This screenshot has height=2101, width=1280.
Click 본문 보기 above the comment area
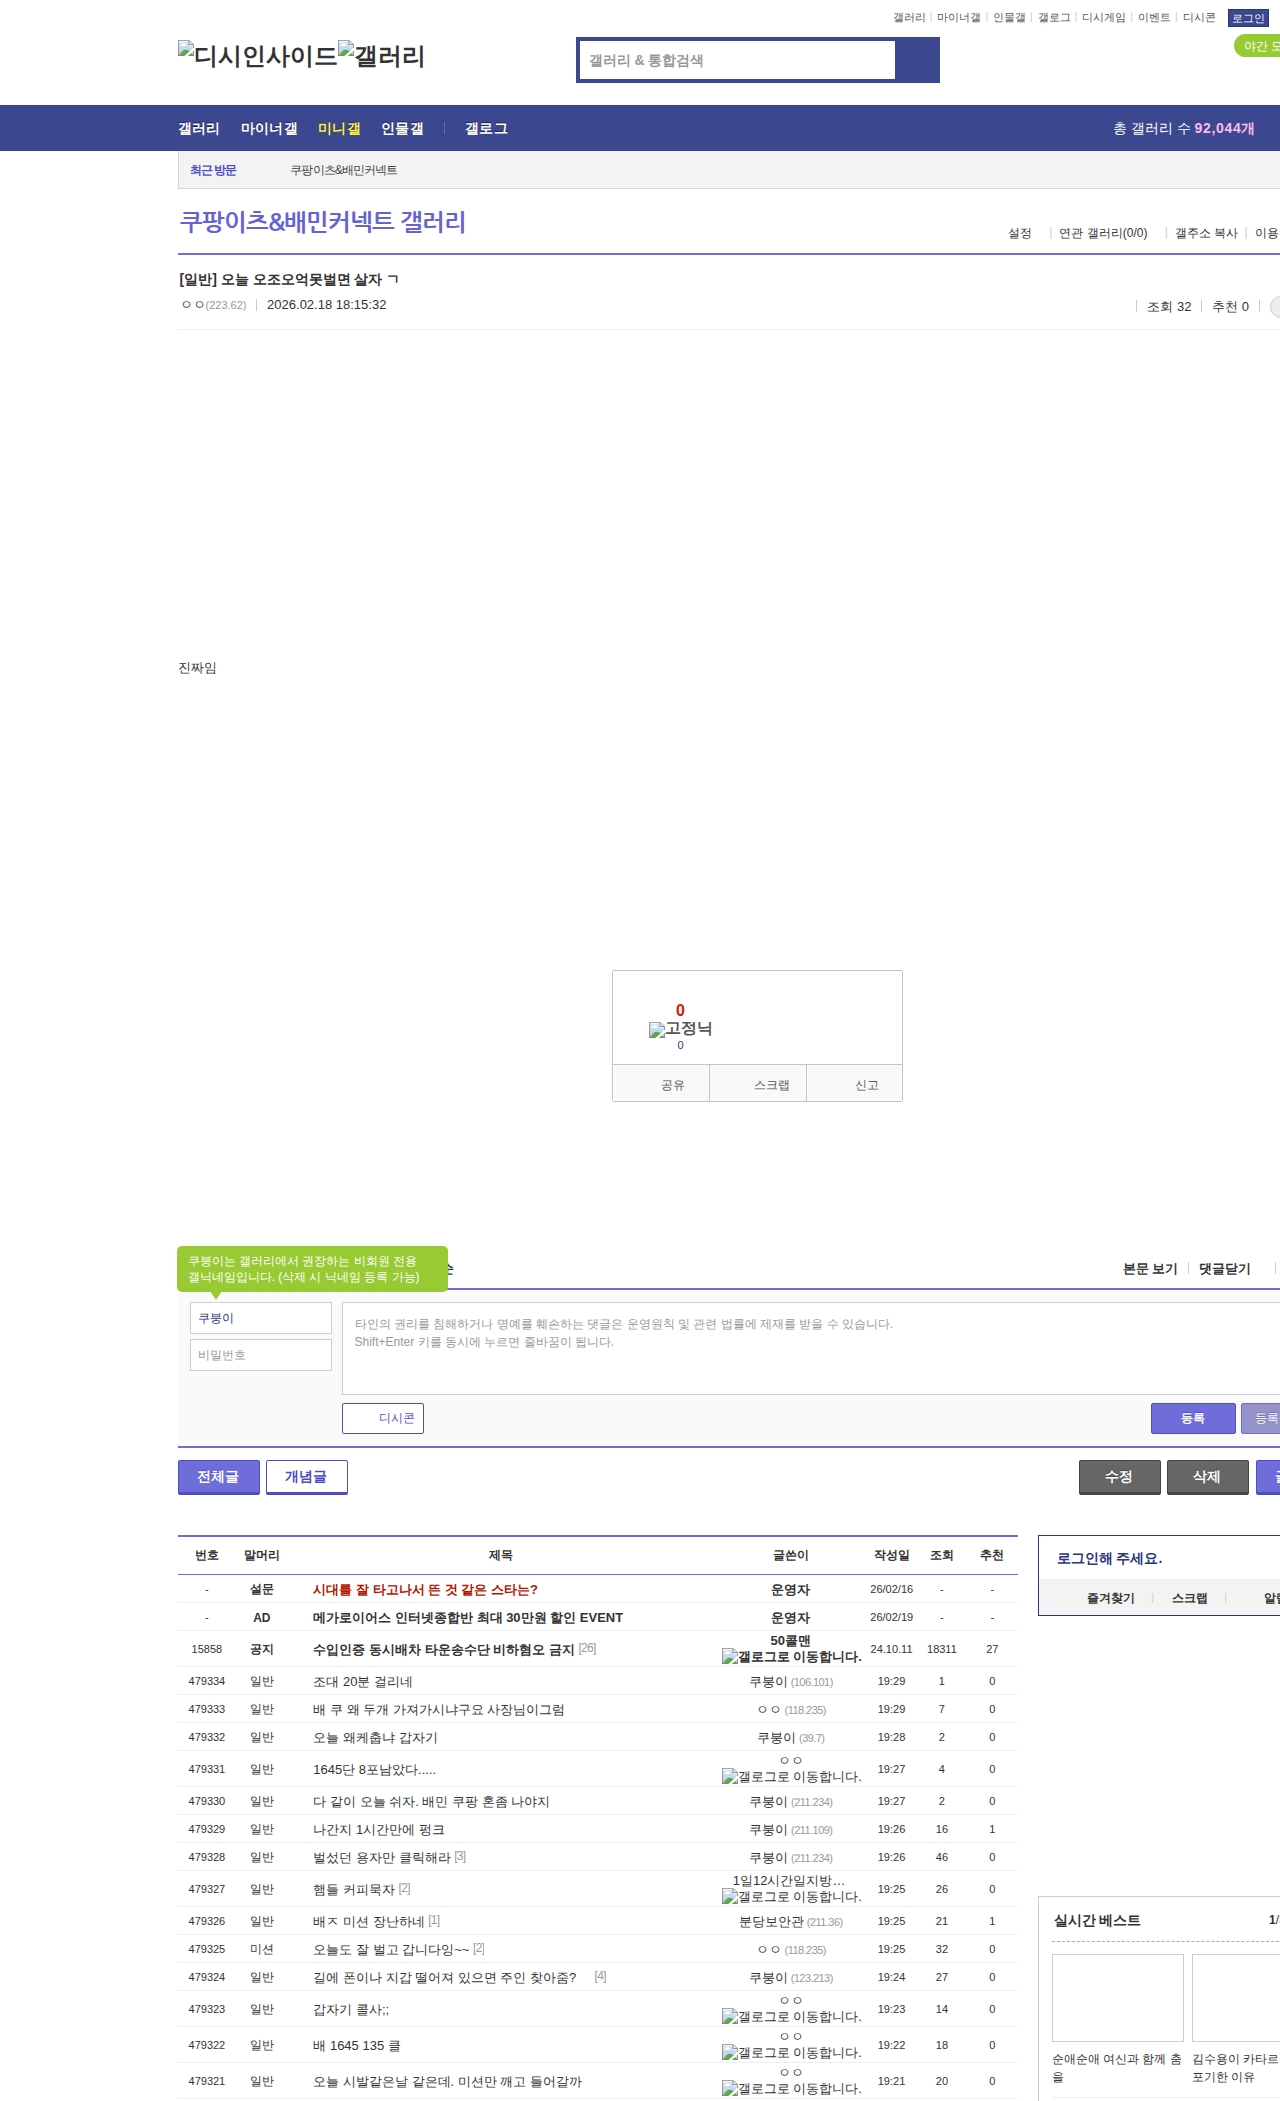point(1150,1269)
